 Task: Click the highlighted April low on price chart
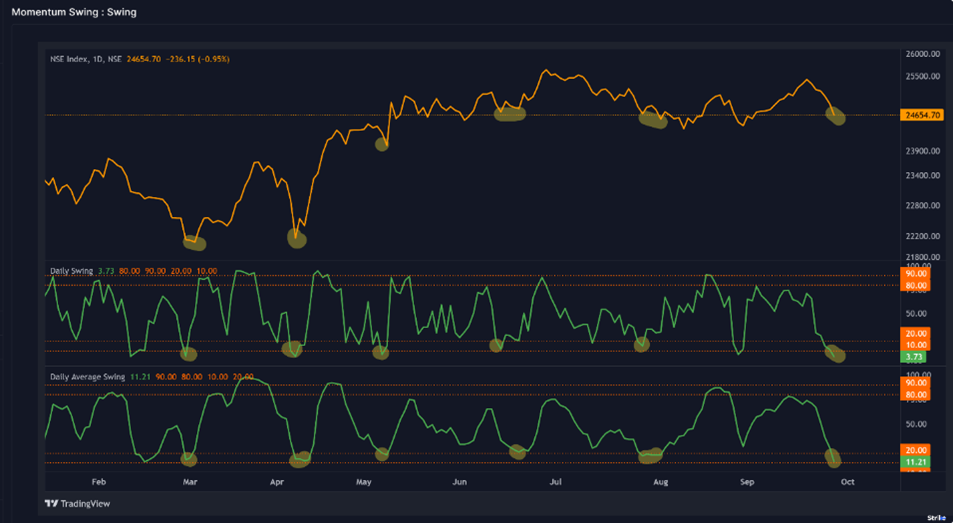[x=297, y=238]
